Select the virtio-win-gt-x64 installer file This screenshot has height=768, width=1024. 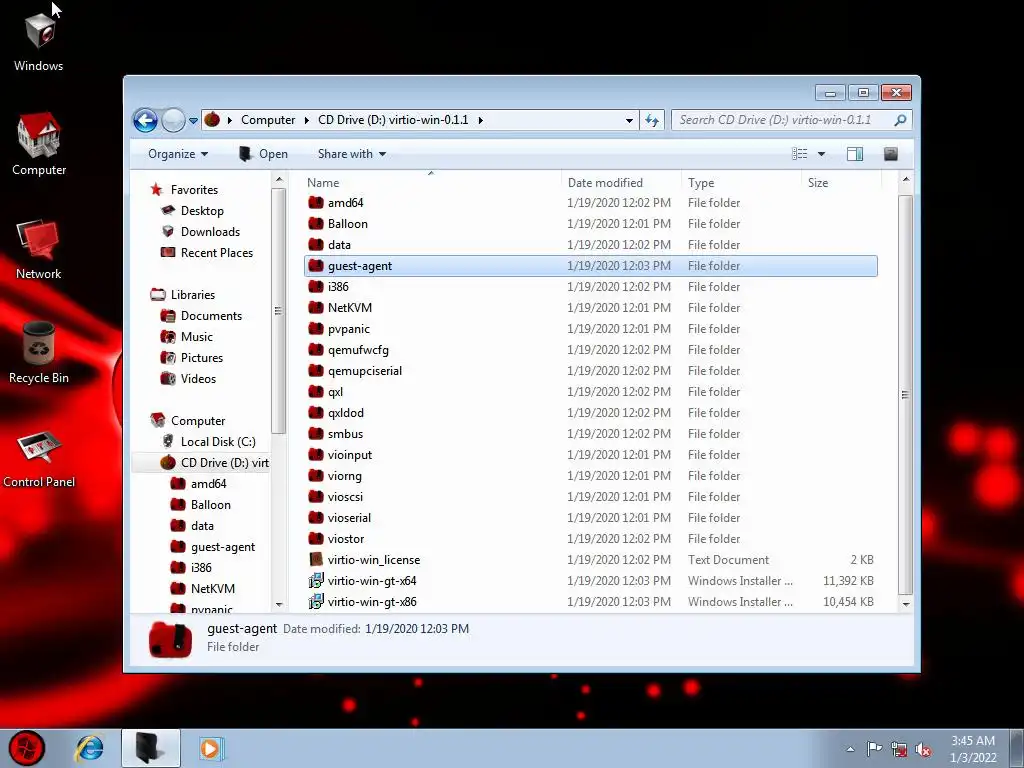591,581
